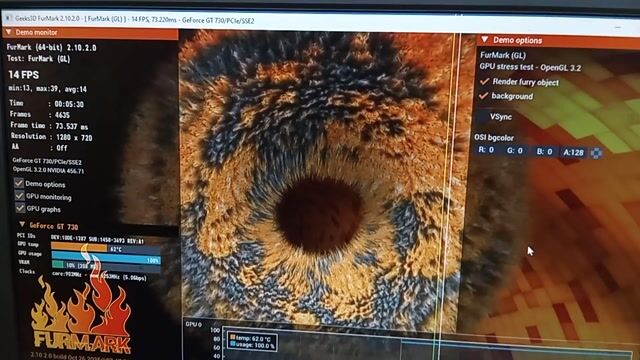
Task: Minimize the FurMark window
Action: [x=618, y=27]
